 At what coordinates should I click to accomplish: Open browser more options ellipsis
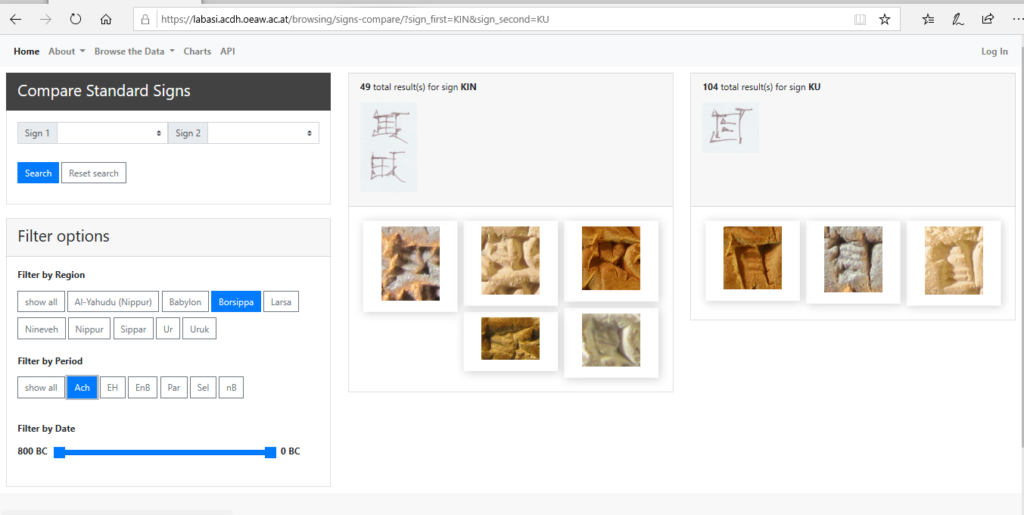coord(1017,19)
